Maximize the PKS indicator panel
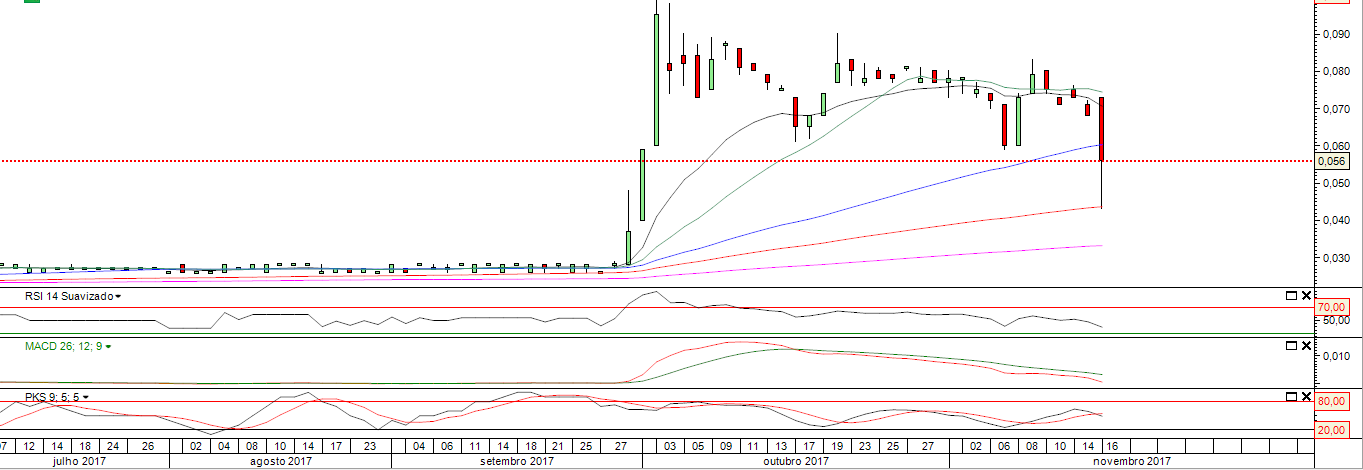This screenshot has height=470, width=1363. point(1291,396)
